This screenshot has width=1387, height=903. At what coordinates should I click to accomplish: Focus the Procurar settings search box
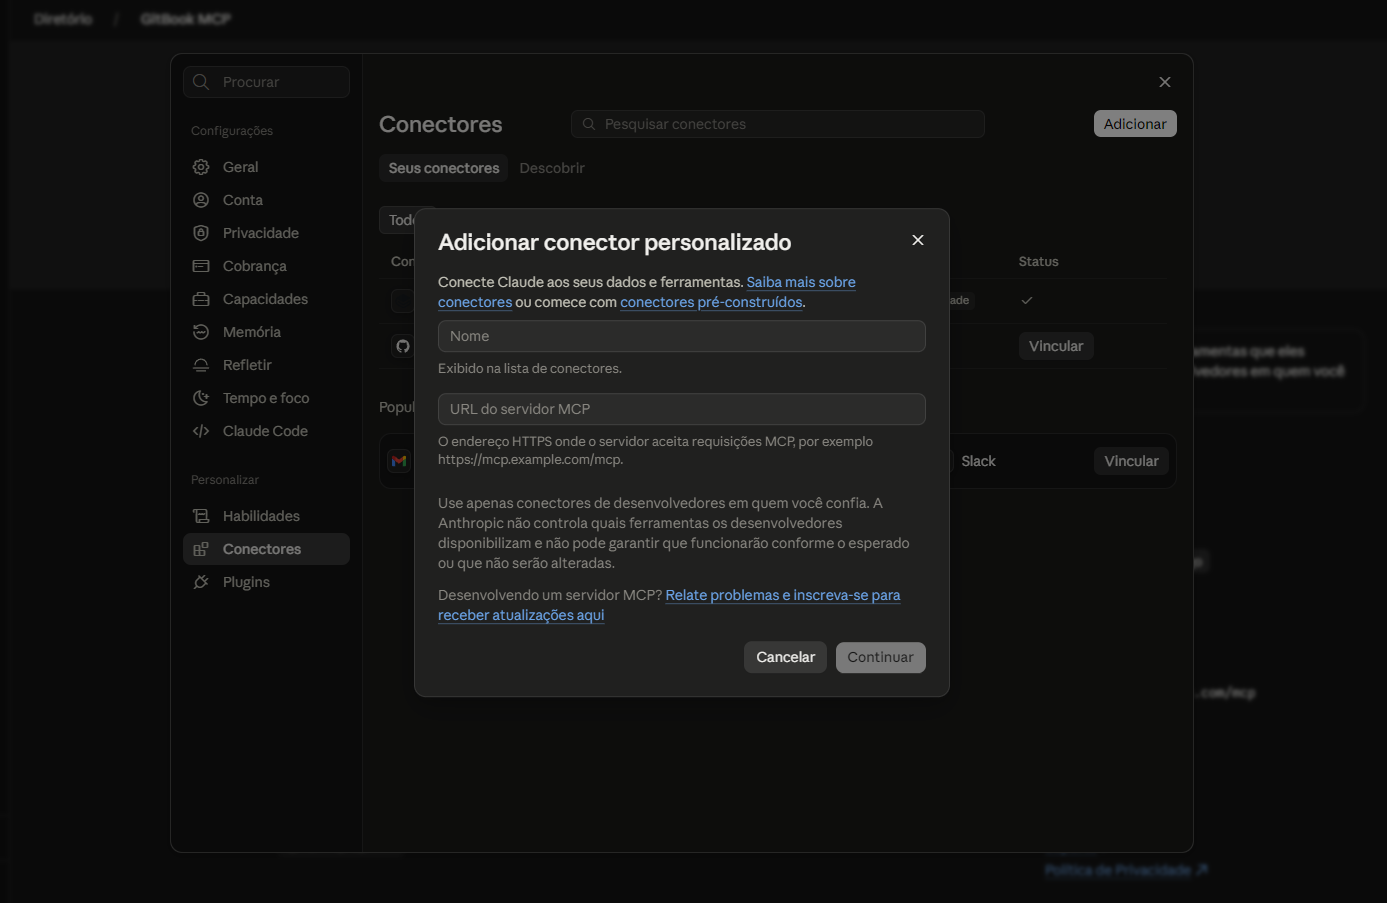266,82
